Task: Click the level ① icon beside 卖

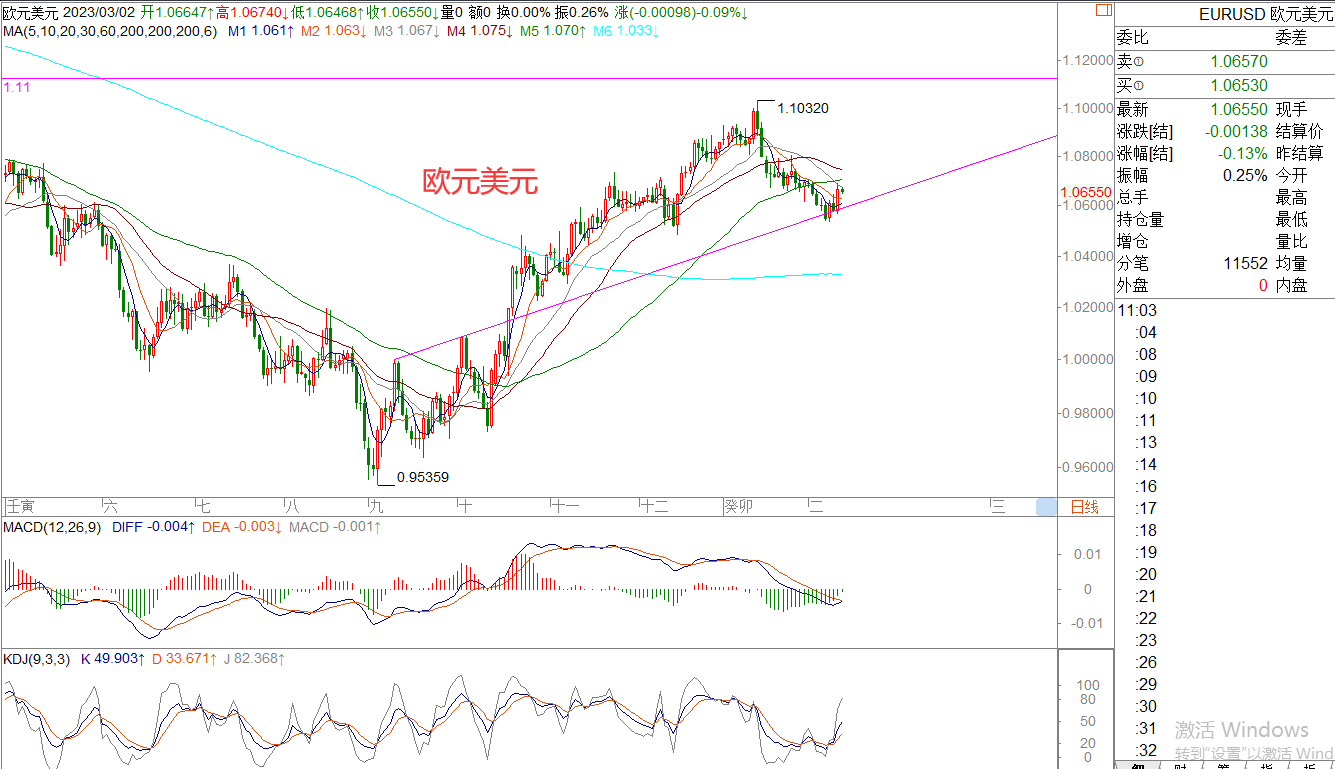Action: pyautogui.click(x=1138, y=62)
